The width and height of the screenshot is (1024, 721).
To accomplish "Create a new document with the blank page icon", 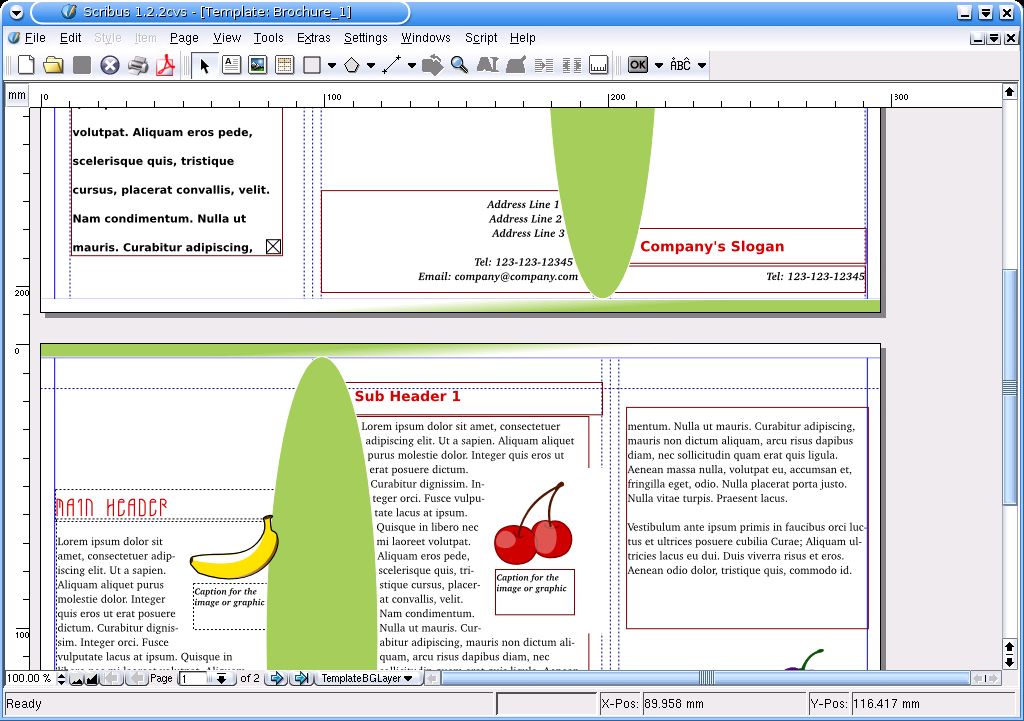I will (x=26, y=65).
